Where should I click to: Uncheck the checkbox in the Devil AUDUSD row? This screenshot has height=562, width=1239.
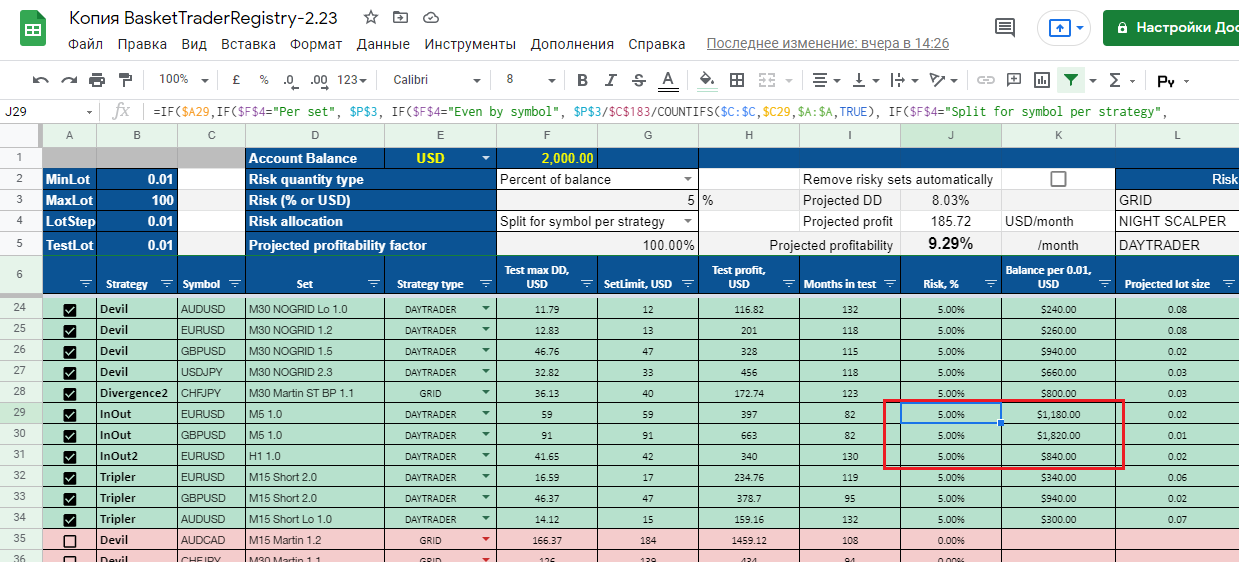coord(69,311)
